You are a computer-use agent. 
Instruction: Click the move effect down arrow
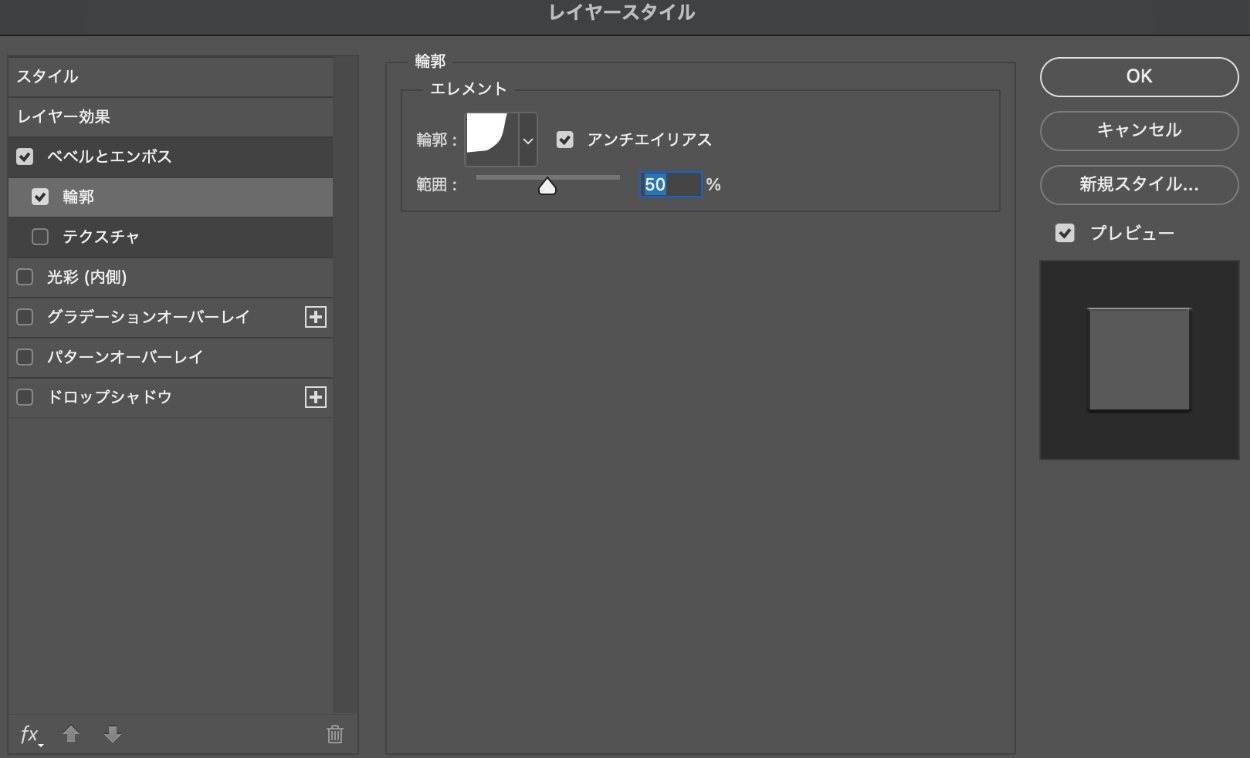pos(112,735)
